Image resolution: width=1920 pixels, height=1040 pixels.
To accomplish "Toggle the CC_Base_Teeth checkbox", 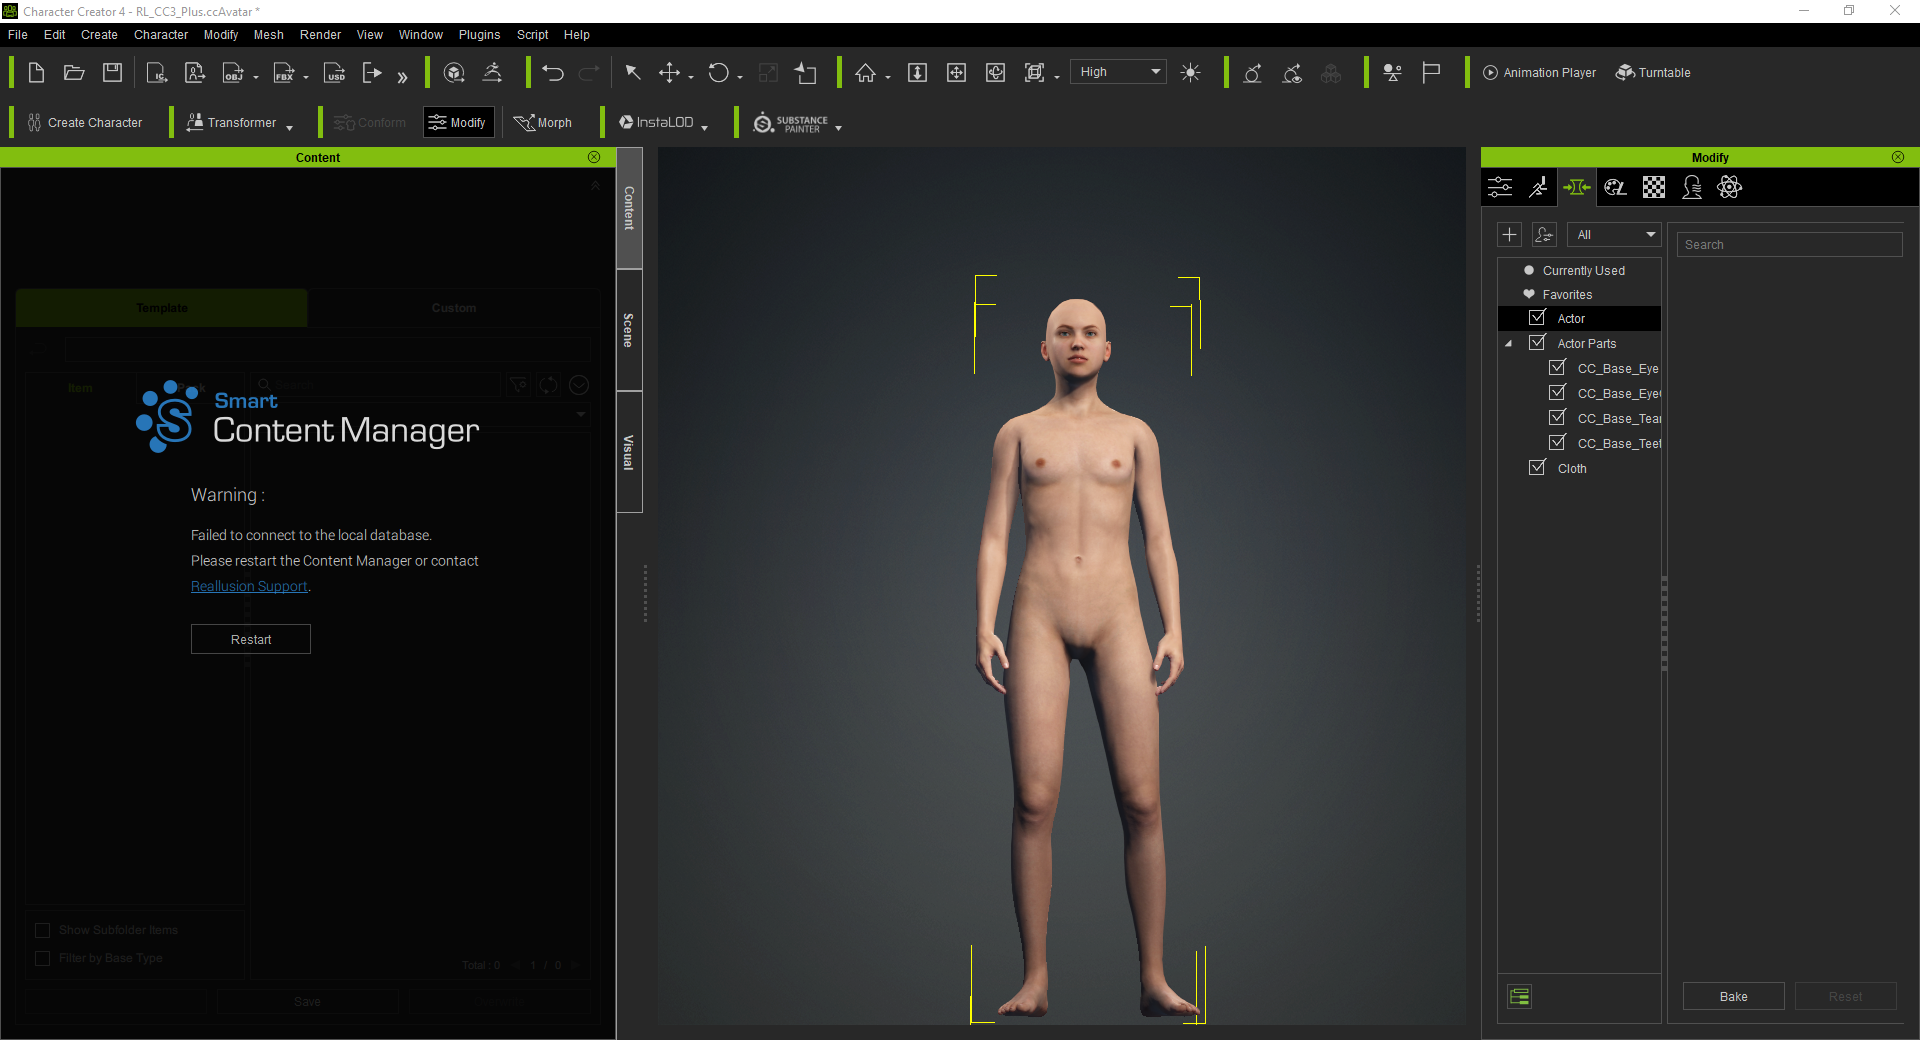I will [x=1558, y=443].
